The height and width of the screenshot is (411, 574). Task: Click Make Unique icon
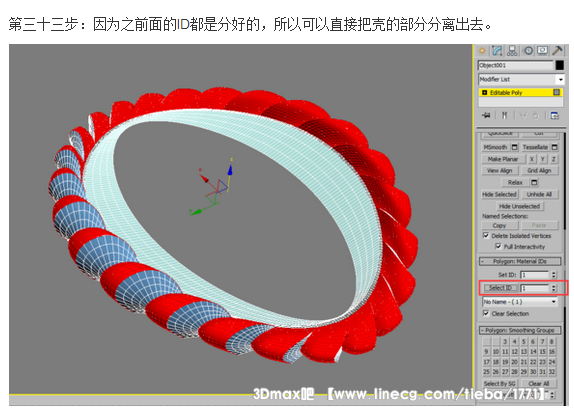(523, 116)
